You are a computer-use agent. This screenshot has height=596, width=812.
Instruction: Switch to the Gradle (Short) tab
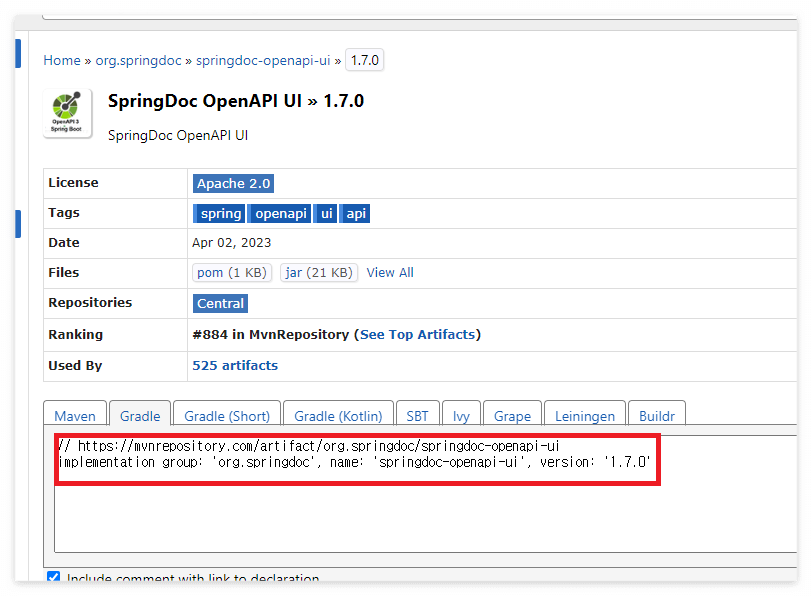click(227, 415)
